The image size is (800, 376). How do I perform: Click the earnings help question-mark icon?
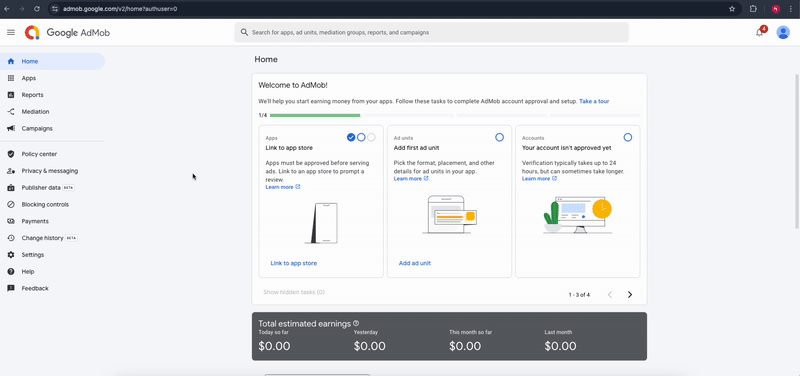point(356,323)
